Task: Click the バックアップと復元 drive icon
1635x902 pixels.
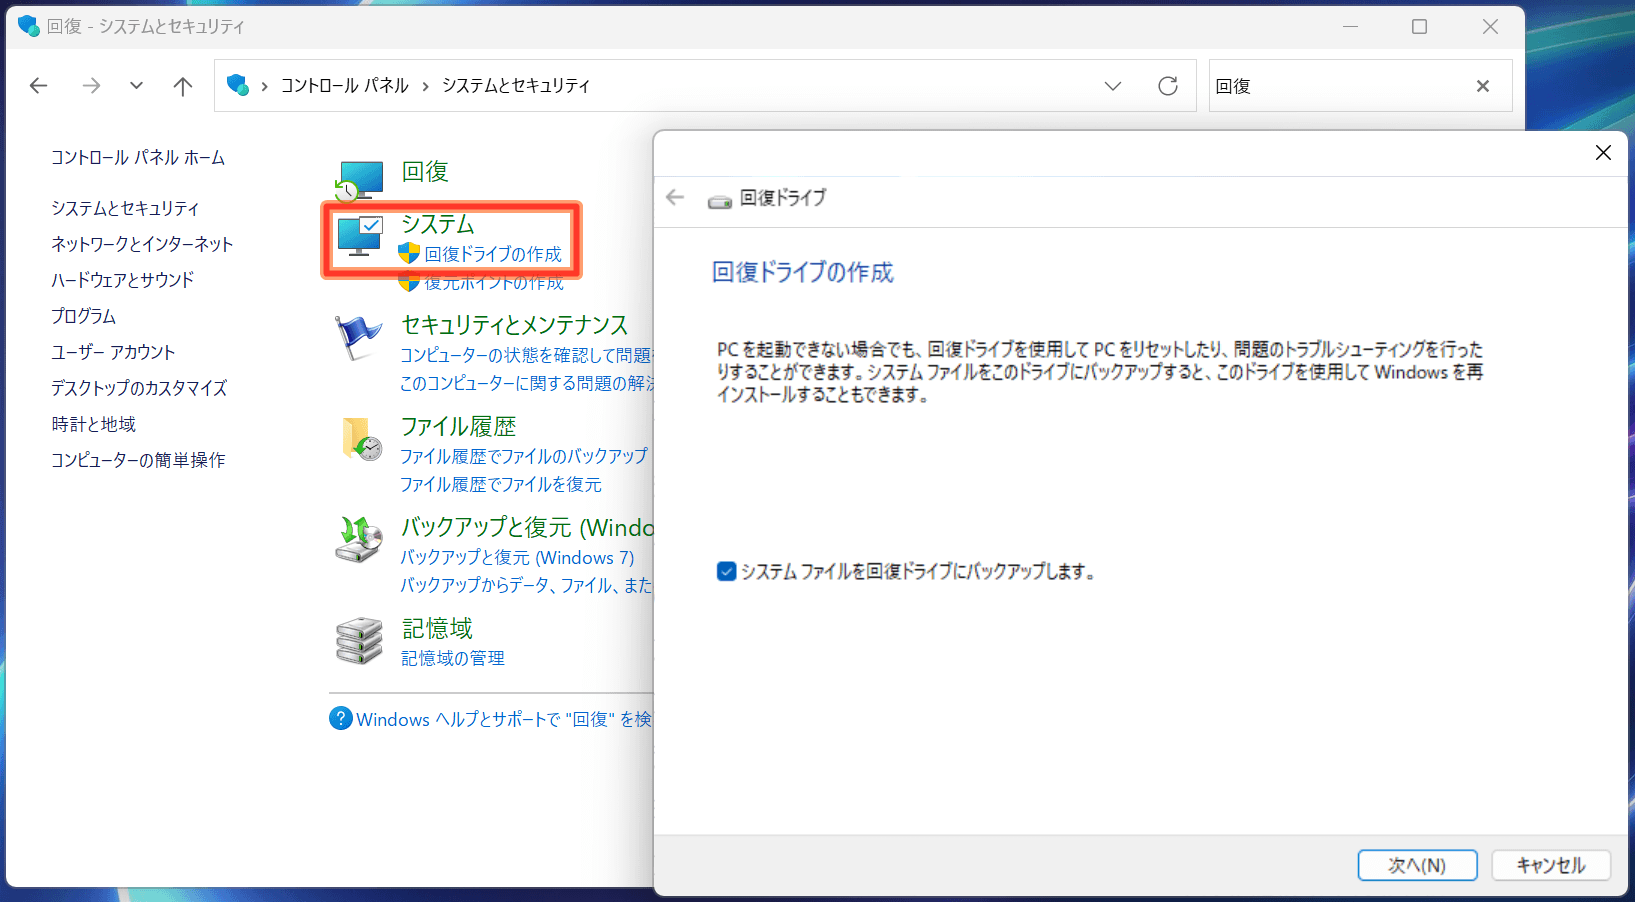Action: tap(359, 540)
